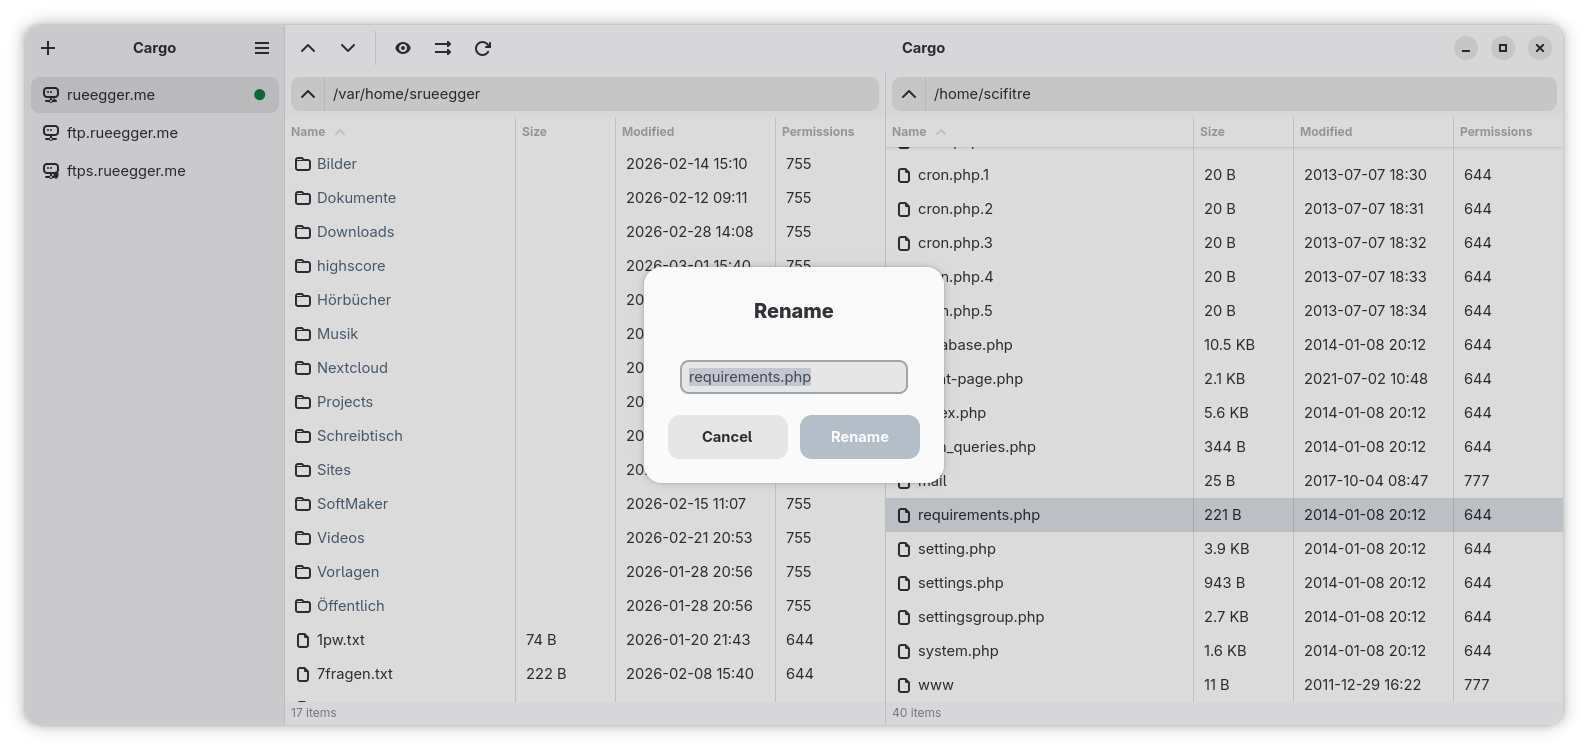Maximize the Cargo window

click(x=1503, y=48)
